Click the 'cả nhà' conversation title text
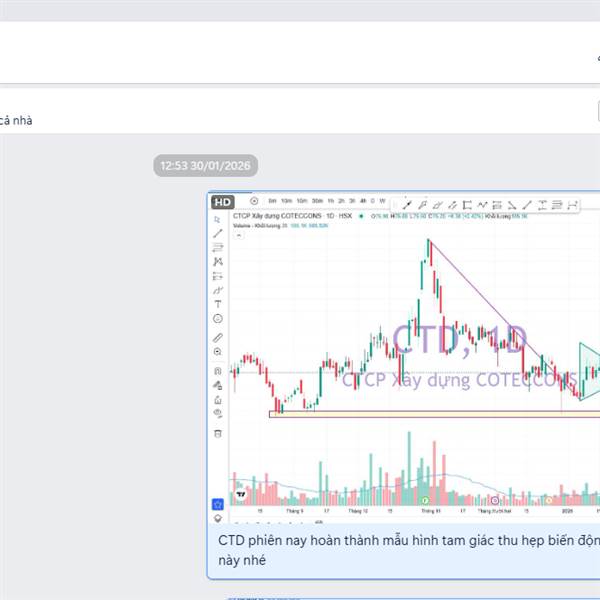 [x=16, y=121]
